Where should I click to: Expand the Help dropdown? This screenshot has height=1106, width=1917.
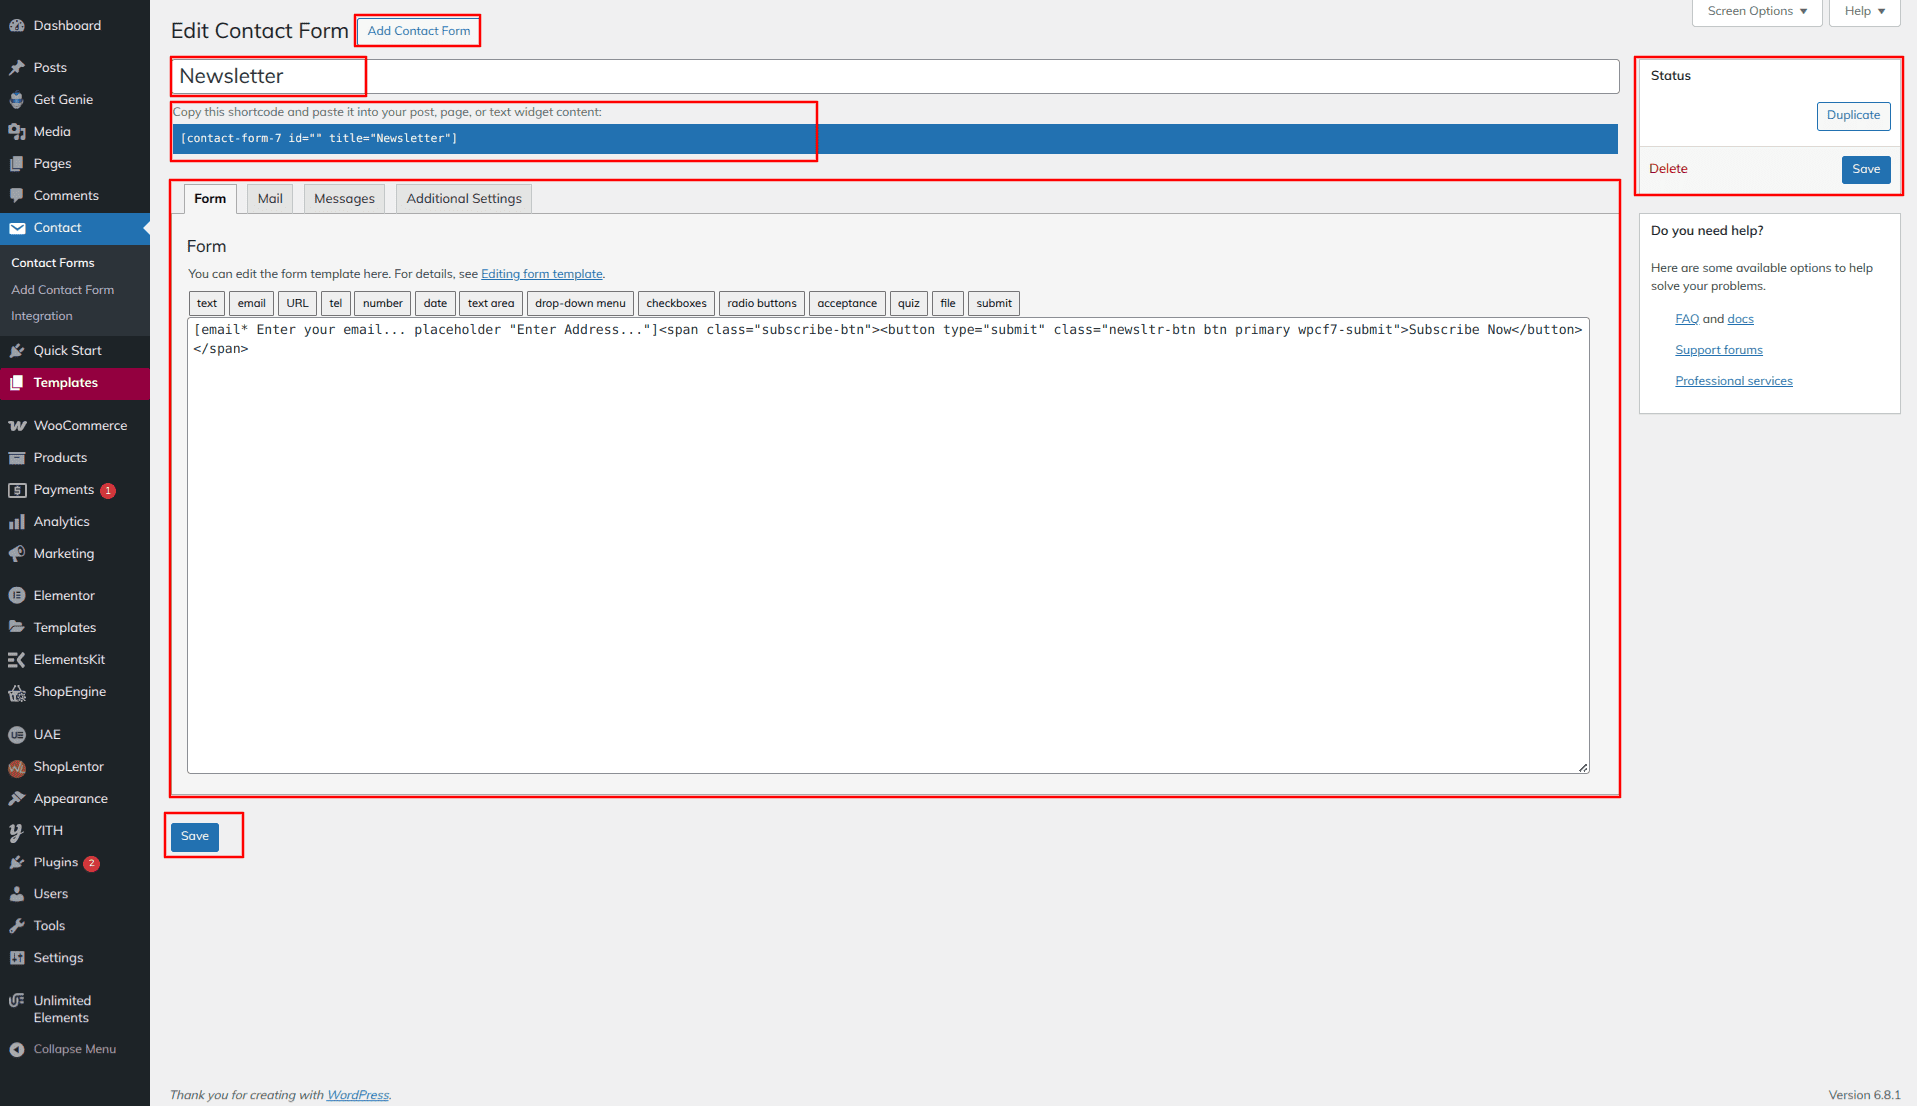[1864, 12]
